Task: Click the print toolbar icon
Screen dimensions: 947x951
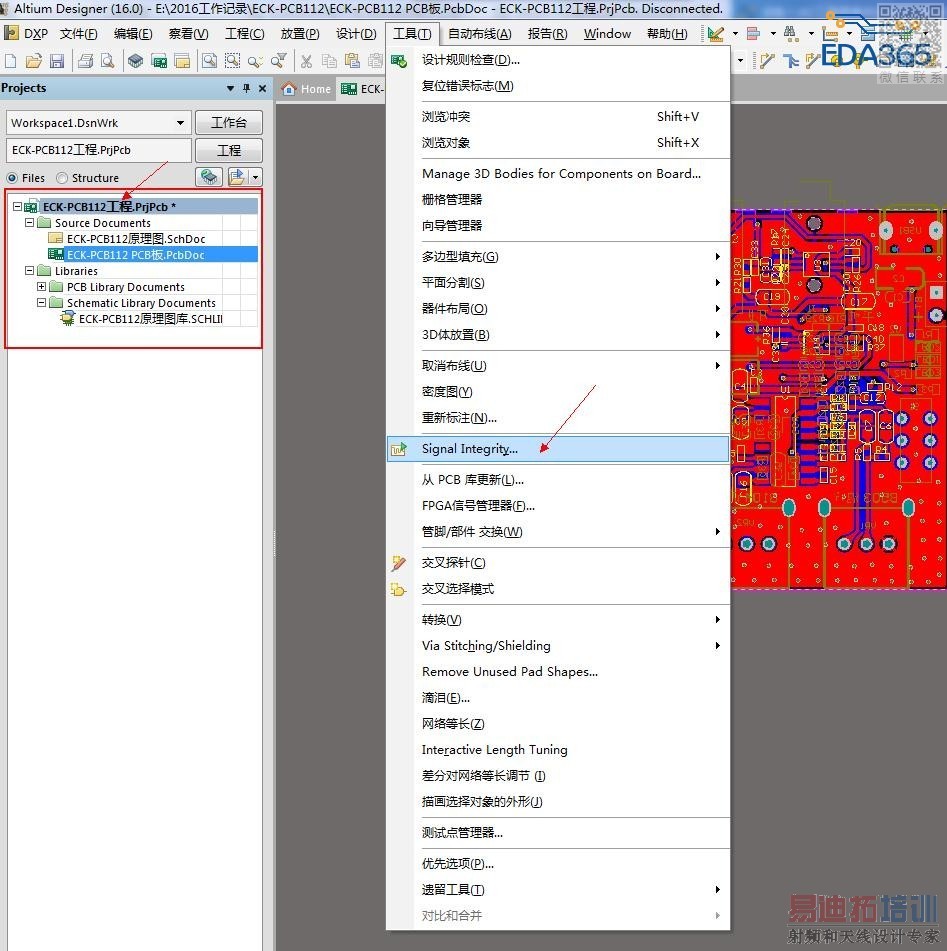Action: (86, 61)
